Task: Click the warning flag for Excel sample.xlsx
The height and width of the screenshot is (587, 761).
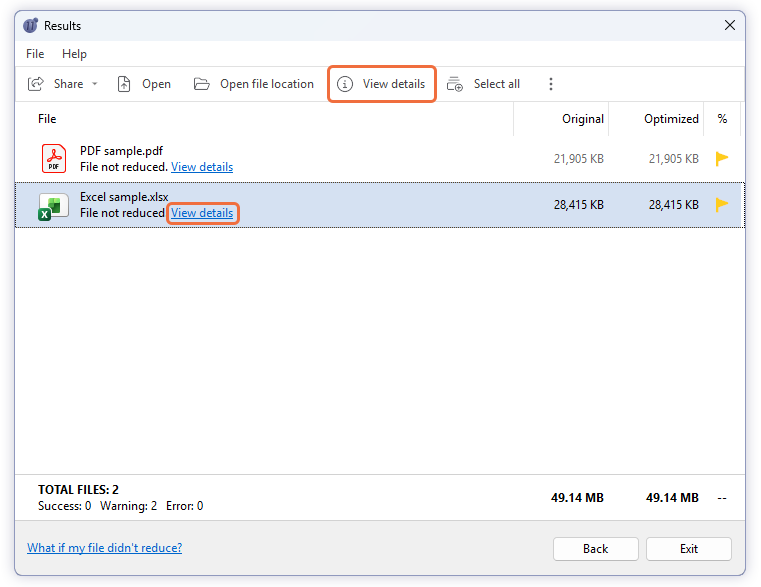Action: (x=722, y=204)
